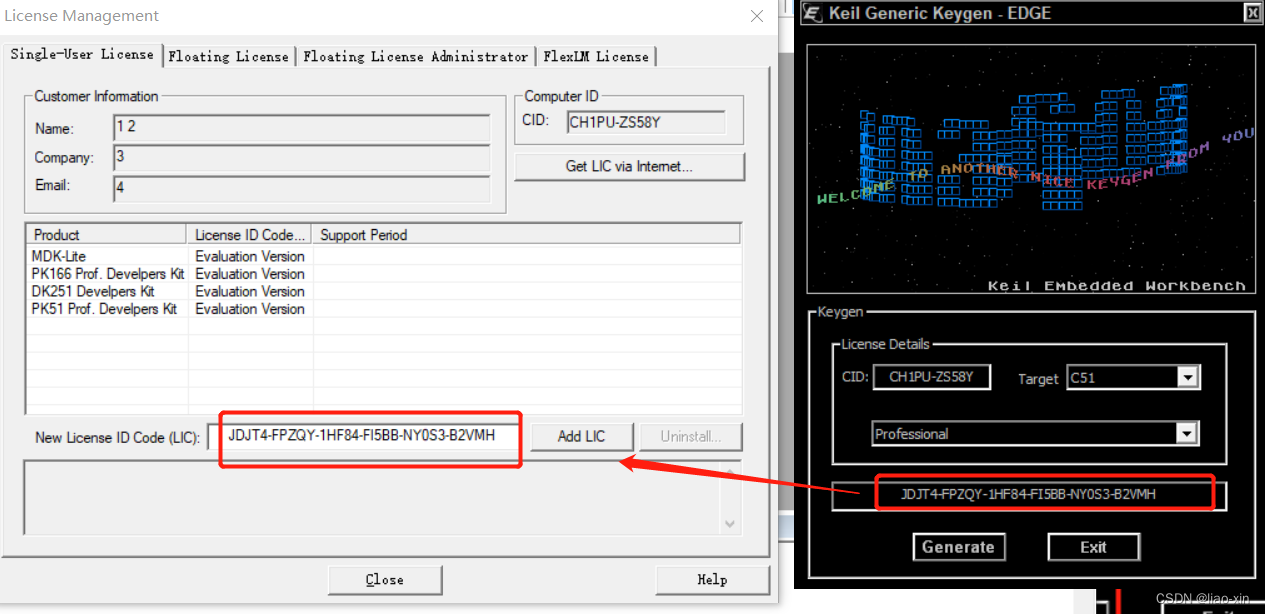Click the Email input field
The height and width of the screenshot is (614, 1265).
click(x=300, y=185)
